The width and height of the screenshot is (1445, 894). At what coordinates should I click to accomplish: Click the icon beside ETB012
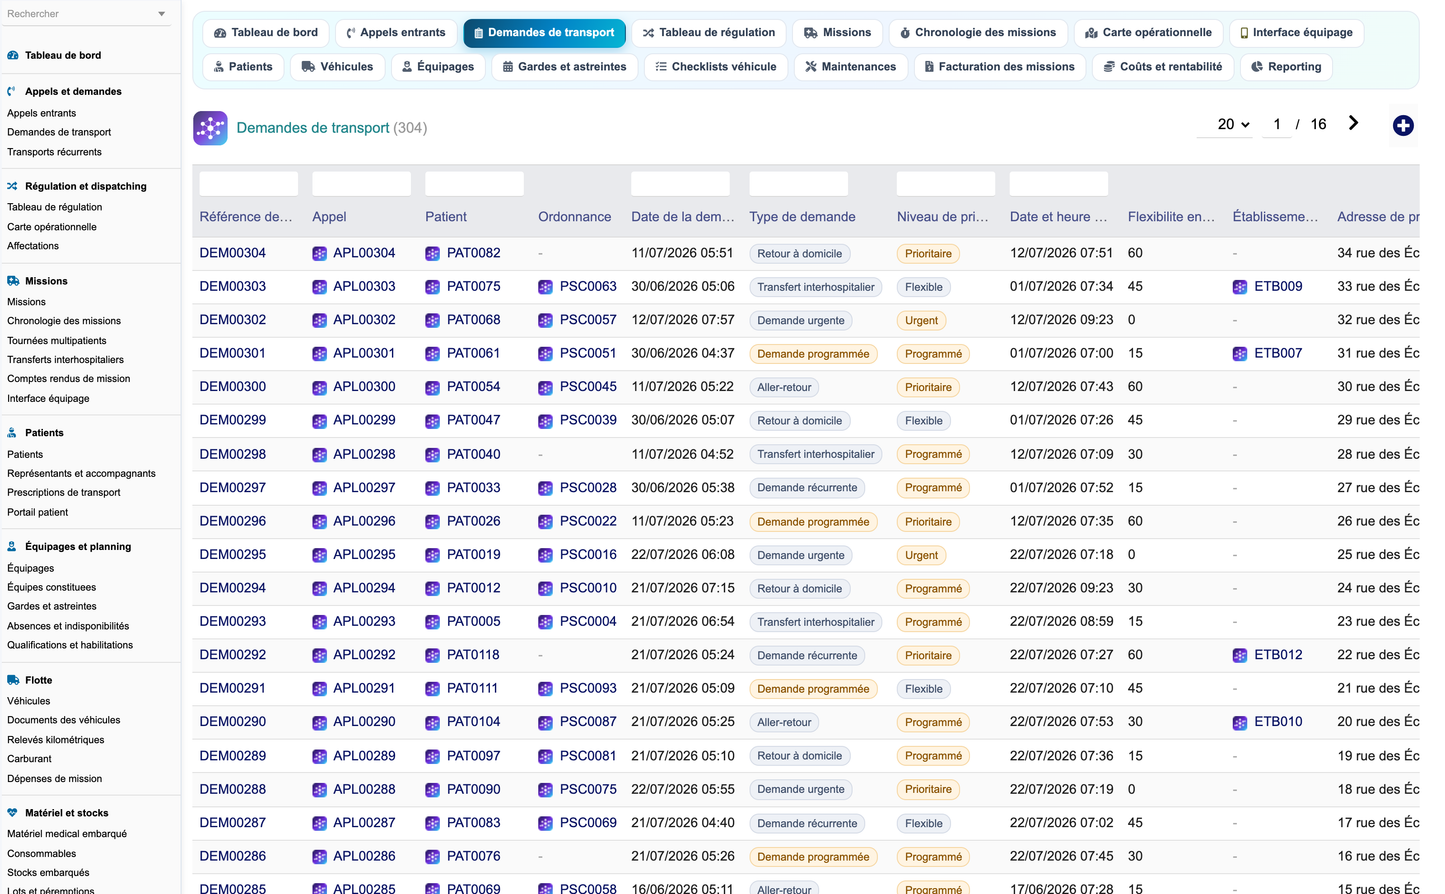[1240, 656]
